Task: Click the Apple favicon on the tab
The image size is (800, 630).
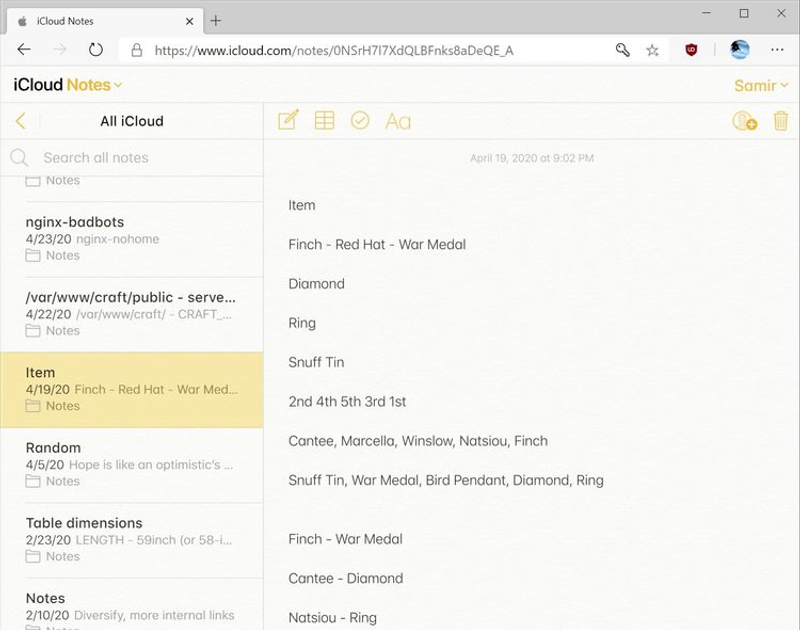Action: [22, 21]
